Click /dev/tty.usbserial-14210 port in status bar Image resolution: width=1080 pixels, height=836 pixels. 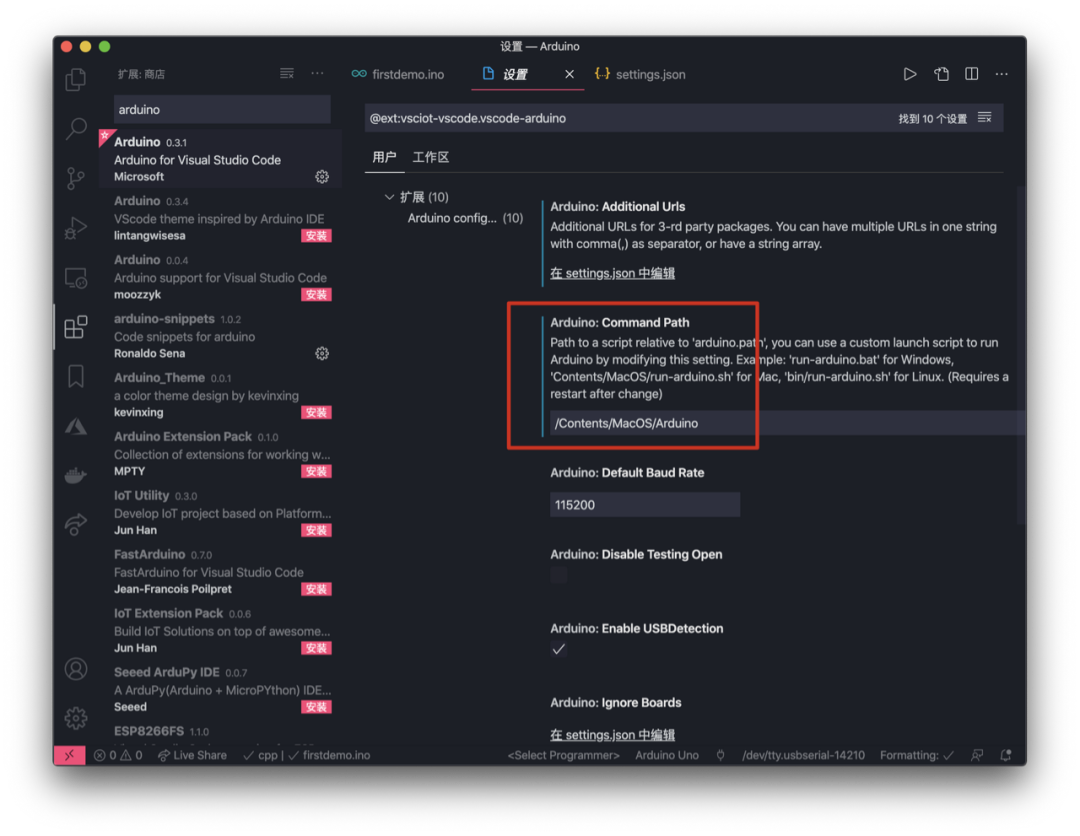(803, 755)
